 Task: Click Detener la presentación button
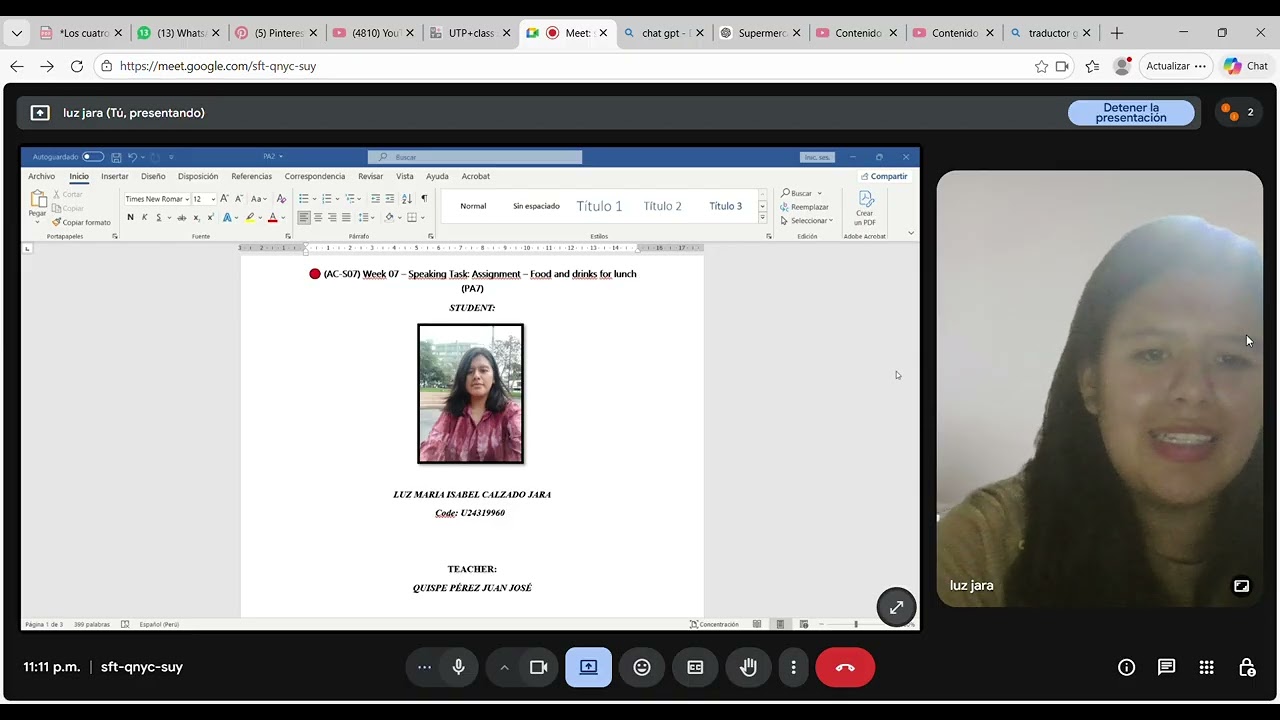coord(1131,113)
